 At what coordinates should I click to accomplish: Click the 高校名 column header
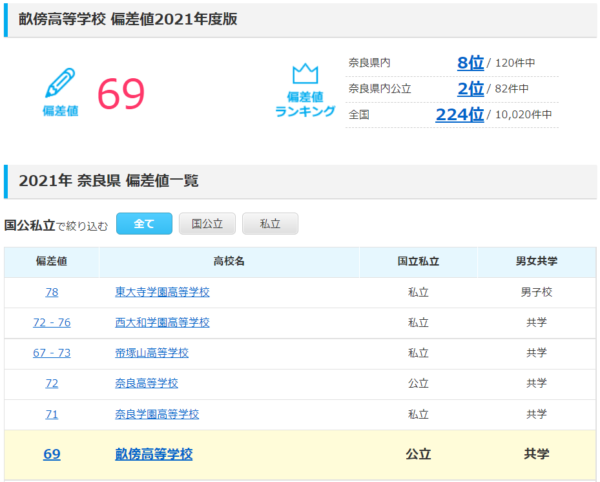pos(229,261)
